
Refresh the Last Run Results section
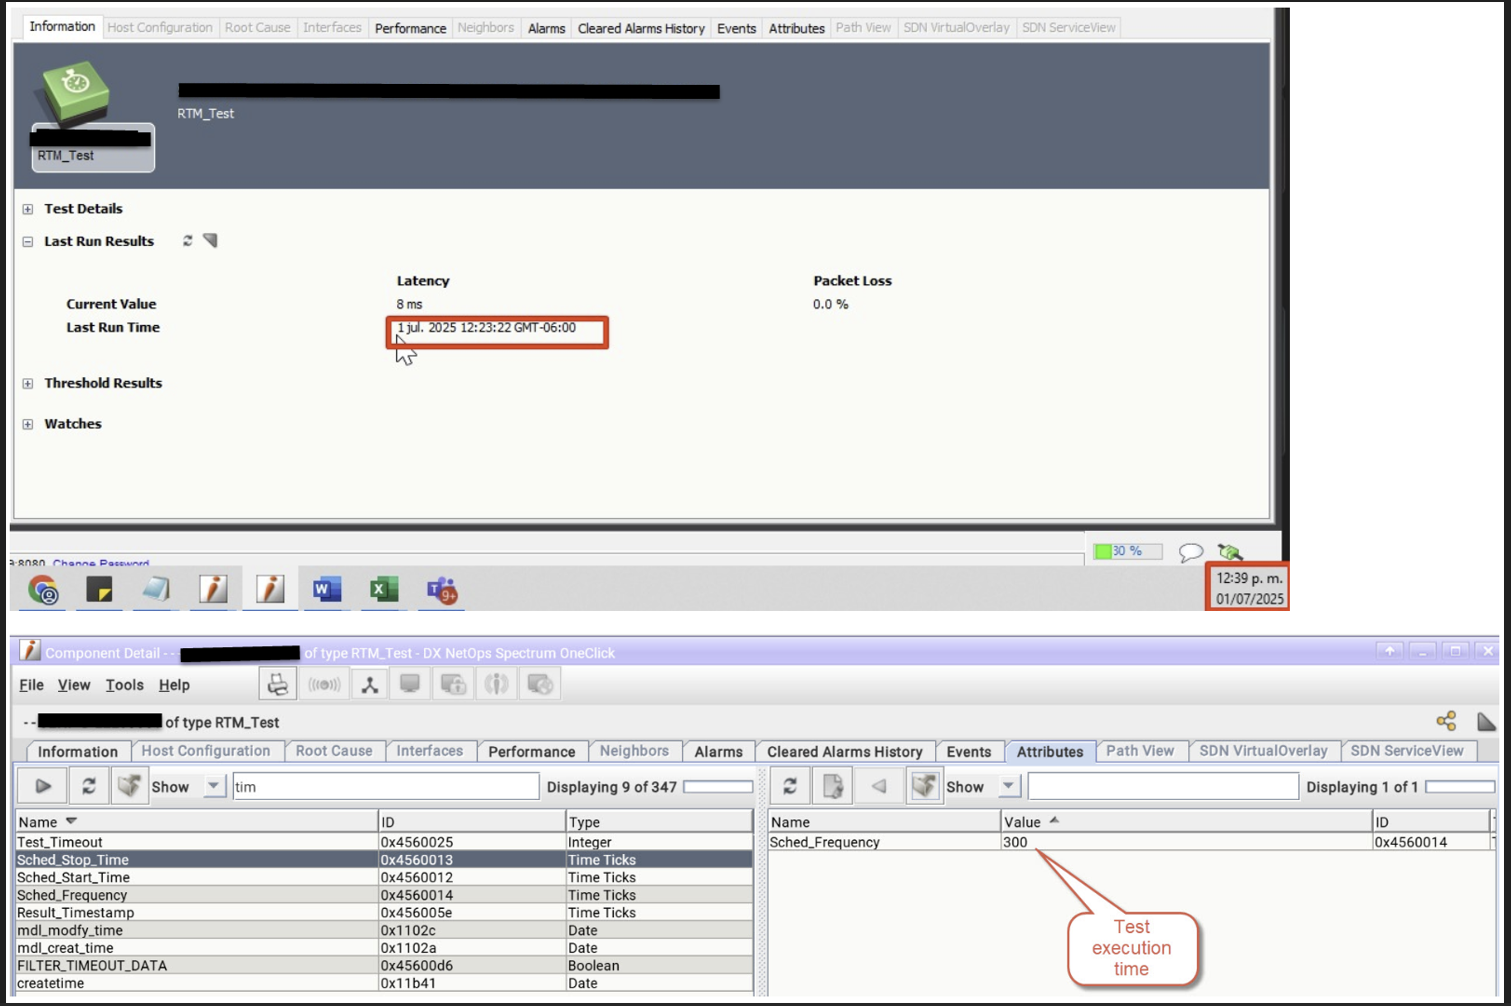187,241
